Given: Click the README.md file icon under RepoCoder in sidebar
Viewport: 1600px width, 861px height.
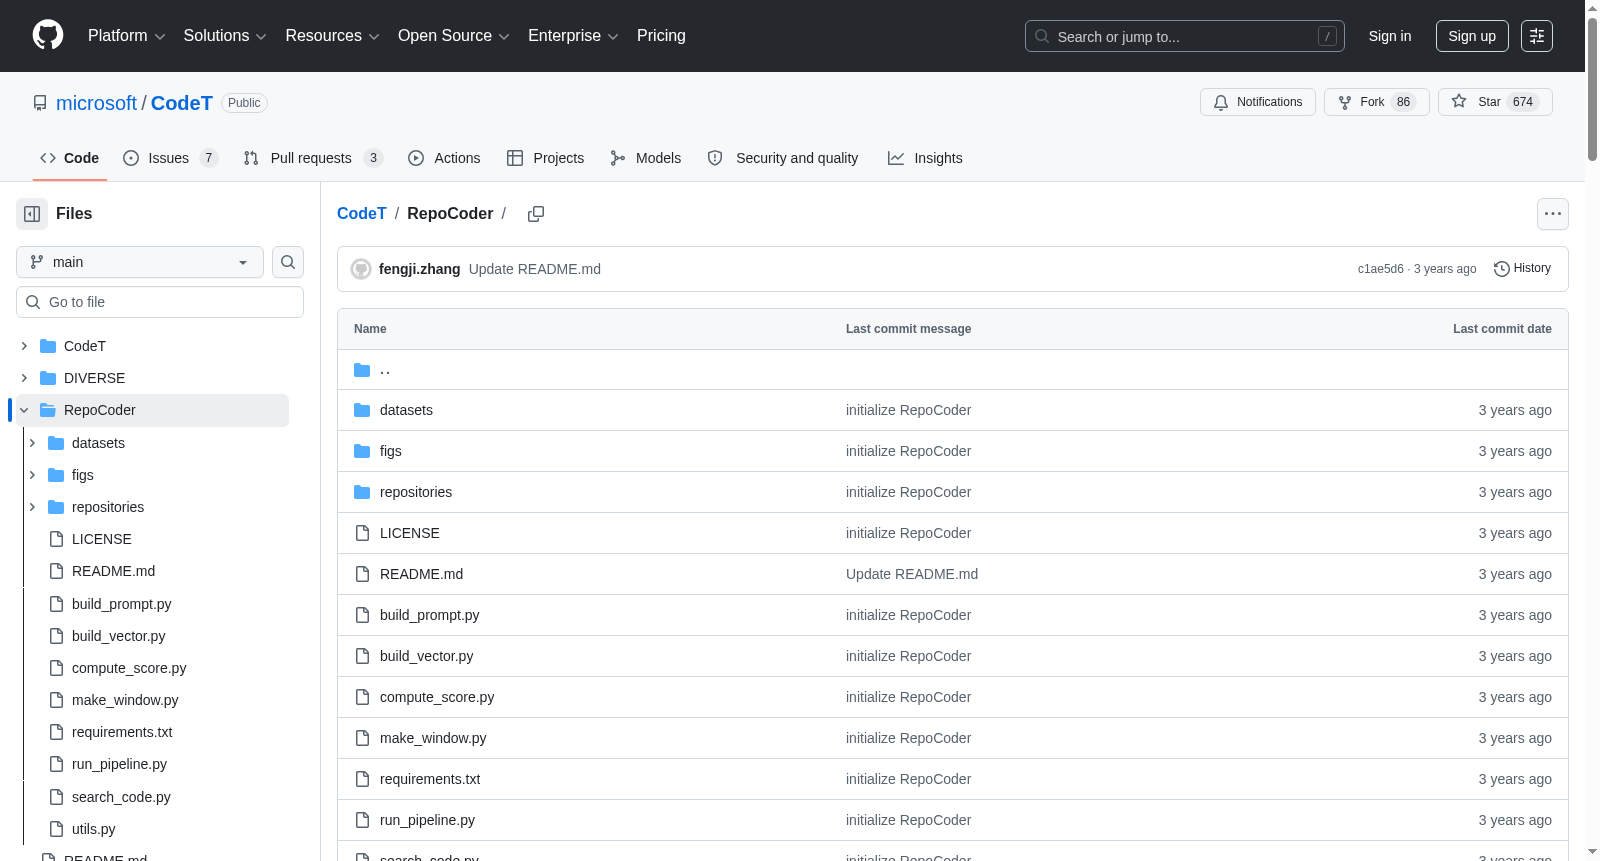Looking at the screenshot, I should point(57,571).
